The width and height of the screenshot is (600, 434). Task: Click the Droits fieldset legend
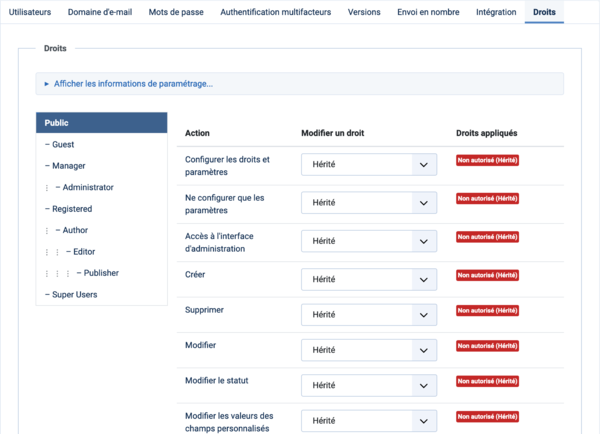tap(55, 48)
